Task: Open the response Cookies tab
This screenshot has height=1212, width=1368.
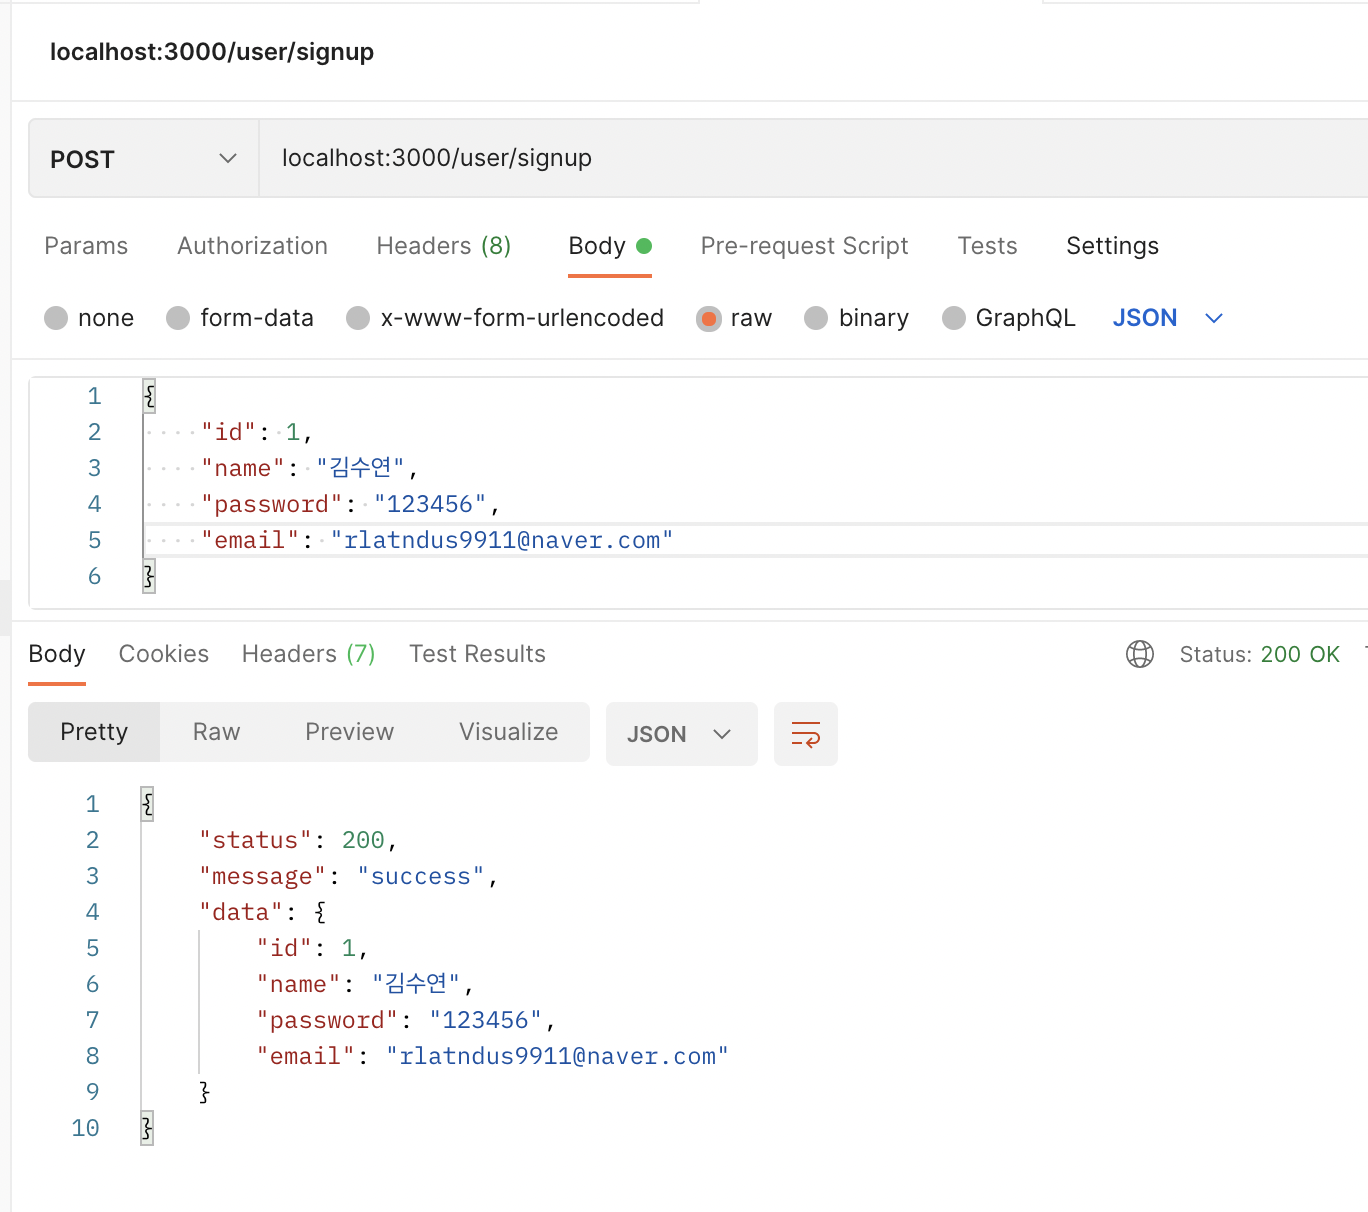Action: coord(164,654)
